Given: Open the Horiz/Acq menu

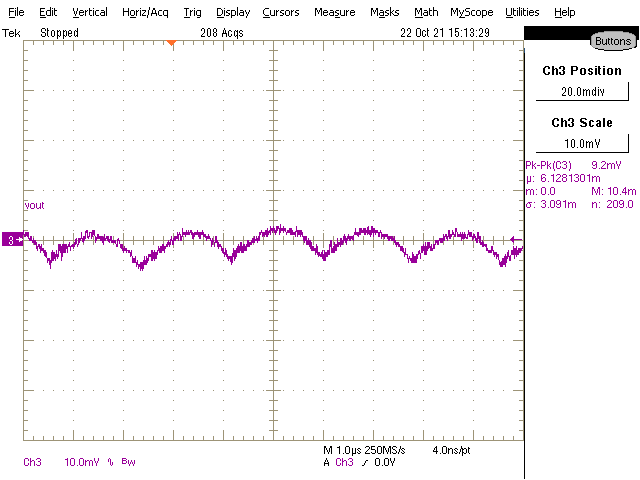Looking at the screenshot, I should tap(145, 12).
